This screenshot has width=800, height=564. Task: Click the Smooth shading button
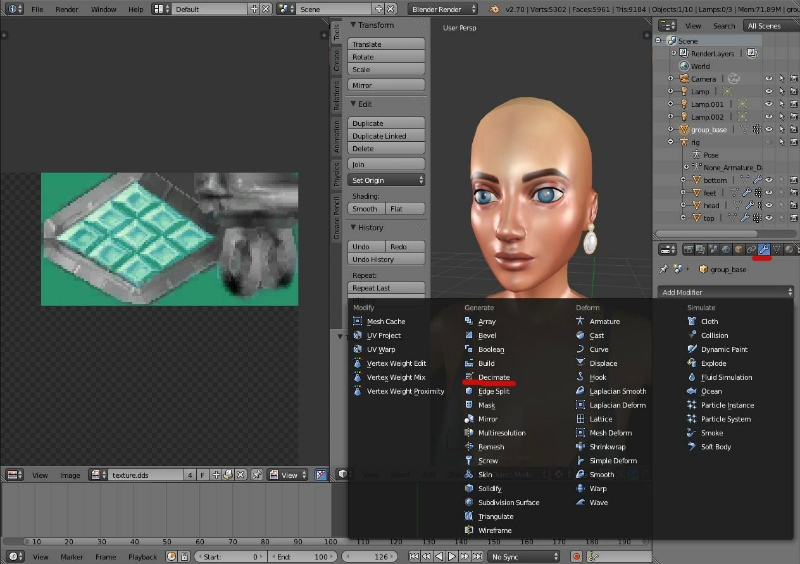click(x=365, y=209)
